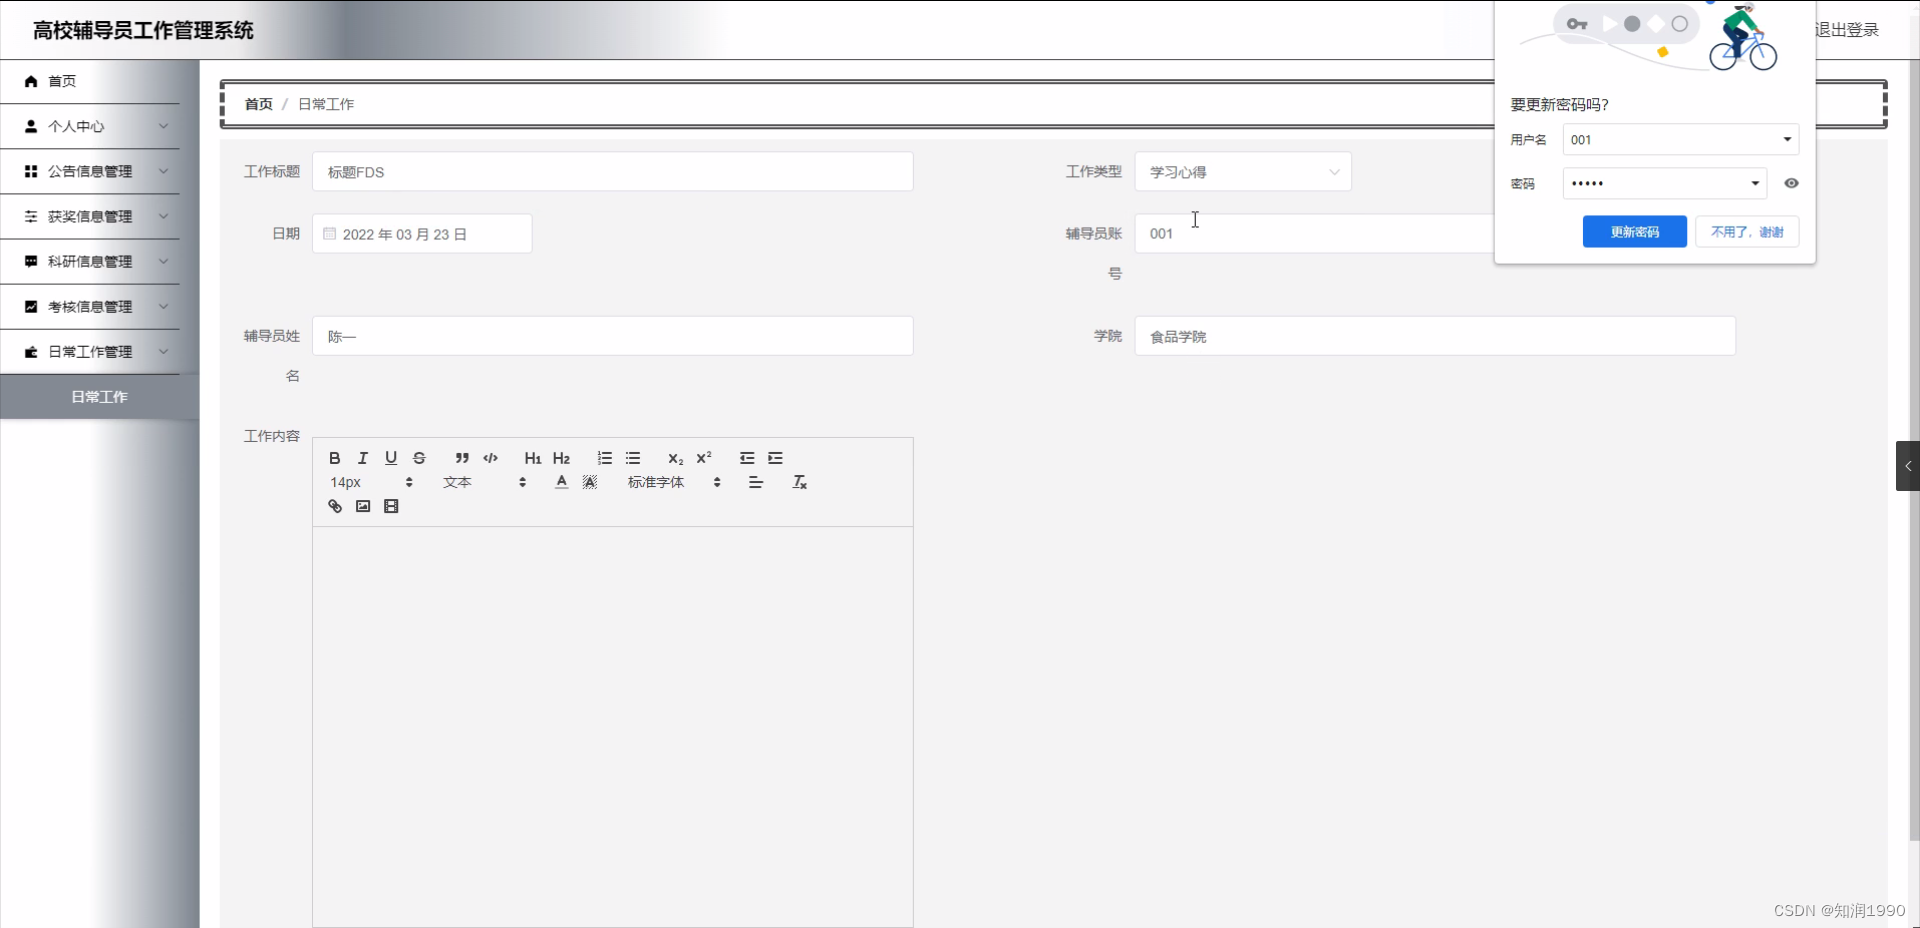Viewport: 1920px width, 928px height.
Task: Apply bold formatting in the editor
Action: (334, 458)
